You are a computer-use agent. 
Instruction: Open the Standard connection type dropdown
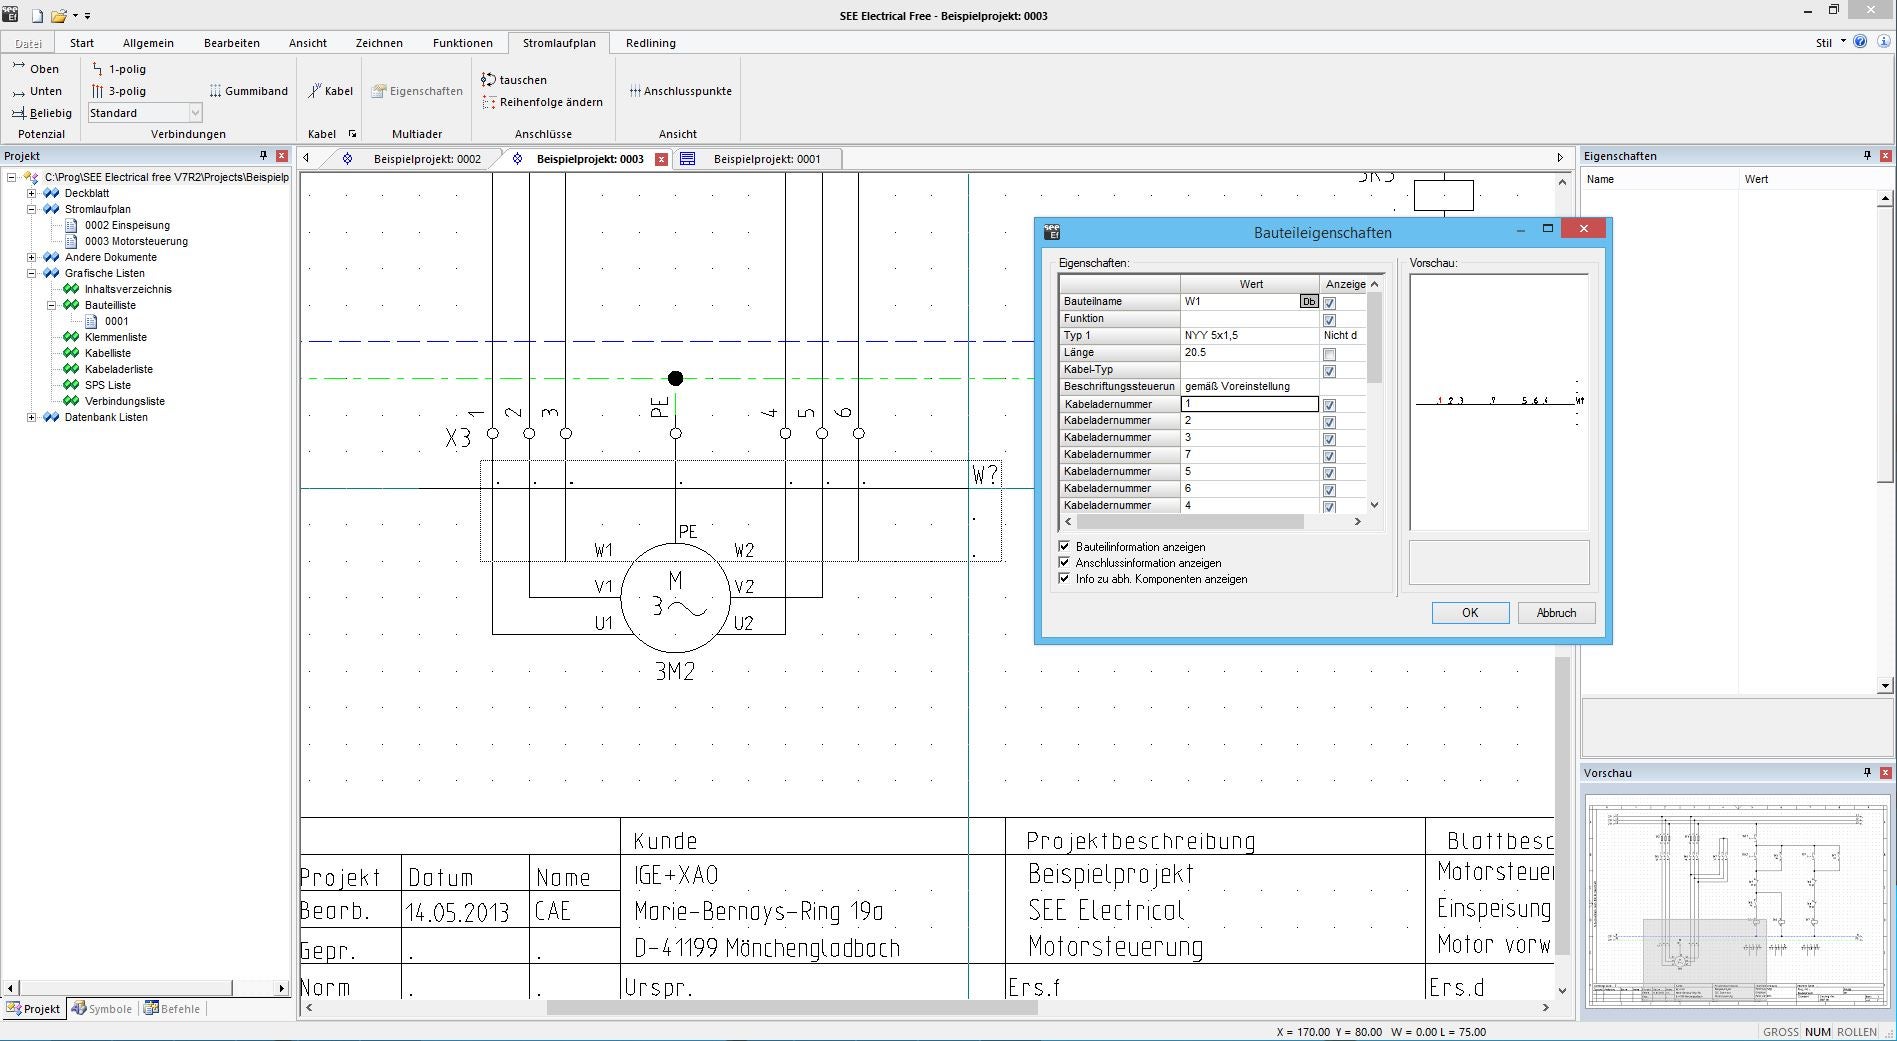[195, 113]
